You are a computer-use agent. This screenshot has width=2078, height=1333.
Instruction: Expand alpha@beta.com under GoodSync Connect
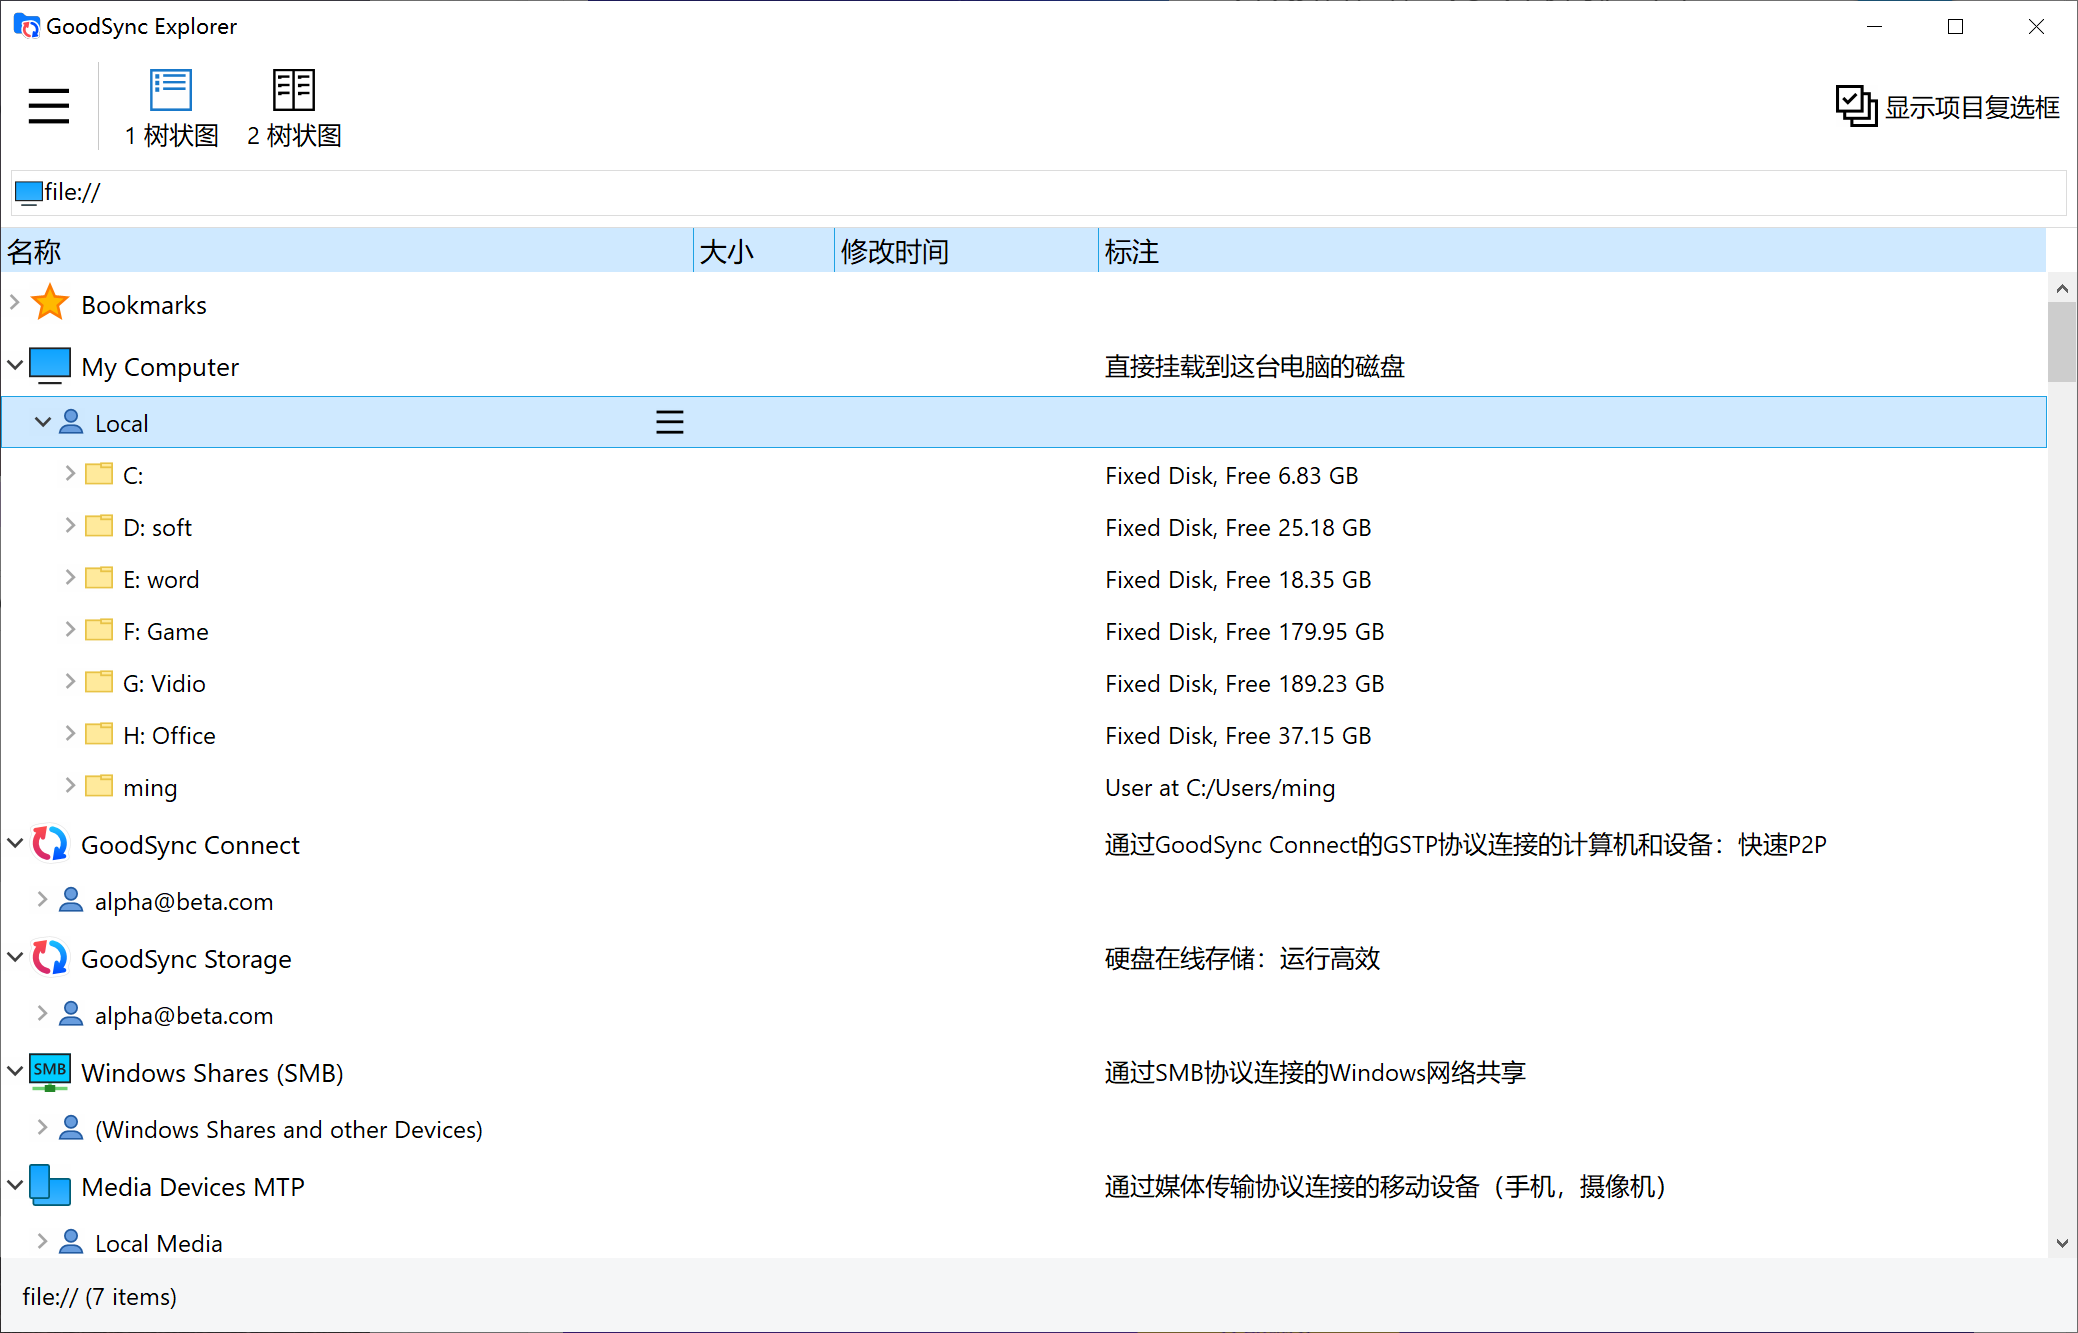pos(42,899)
